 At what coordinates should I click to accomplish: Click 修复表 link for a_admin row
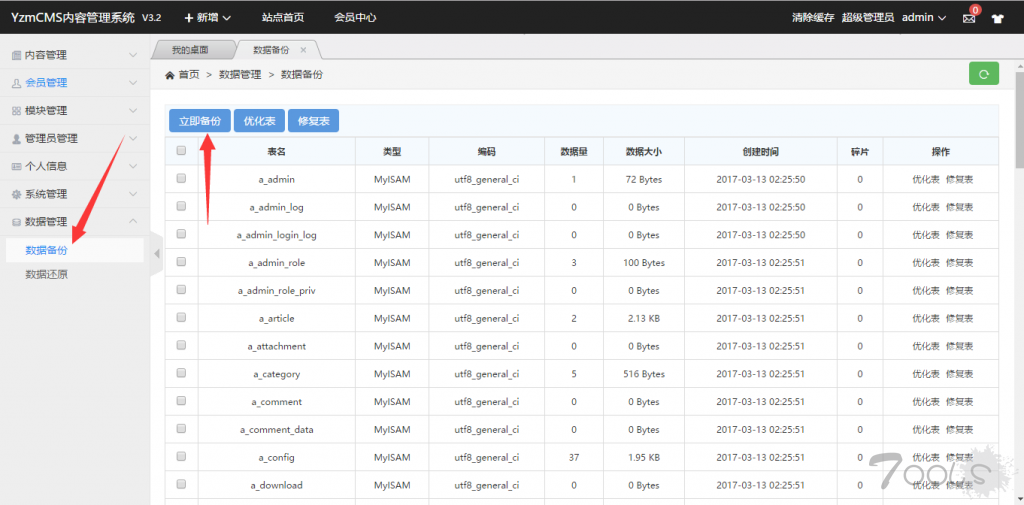(x=959, y=179)
